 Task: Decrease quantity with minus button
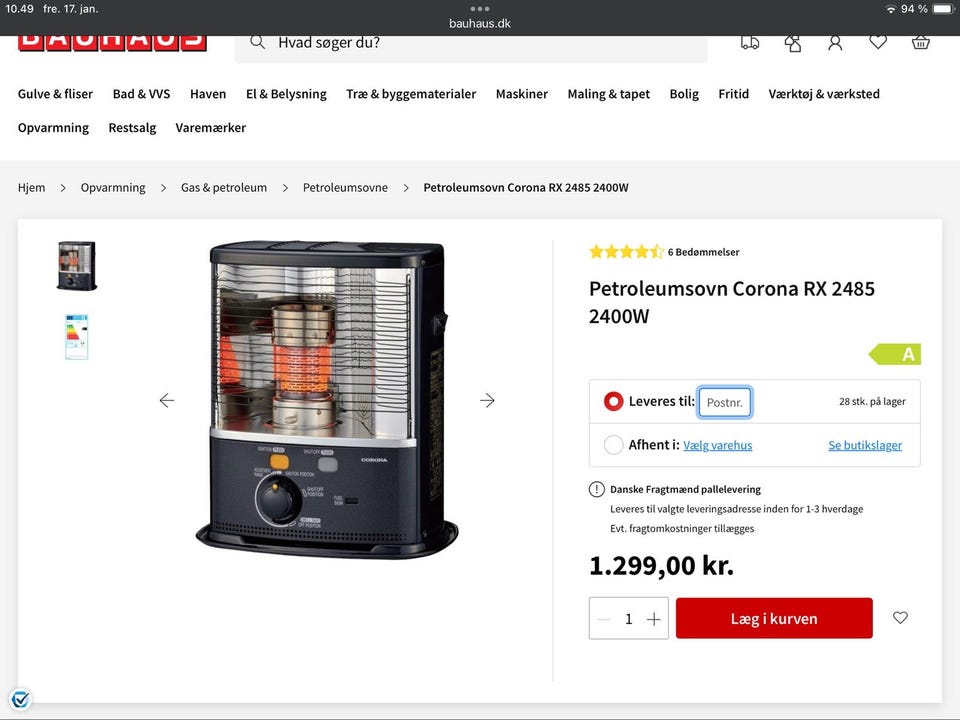click(x=604, y=619)
